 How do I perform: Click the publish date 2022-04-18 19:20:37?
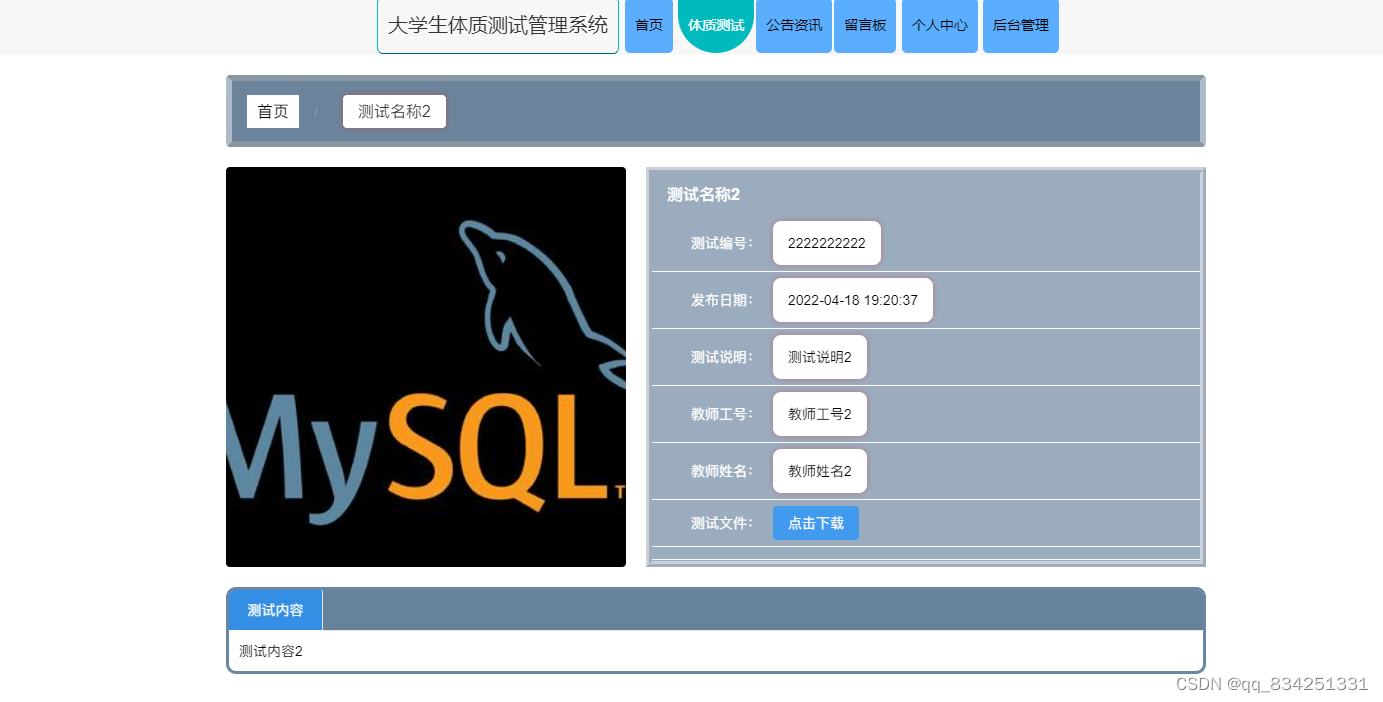tap(853, 300)
